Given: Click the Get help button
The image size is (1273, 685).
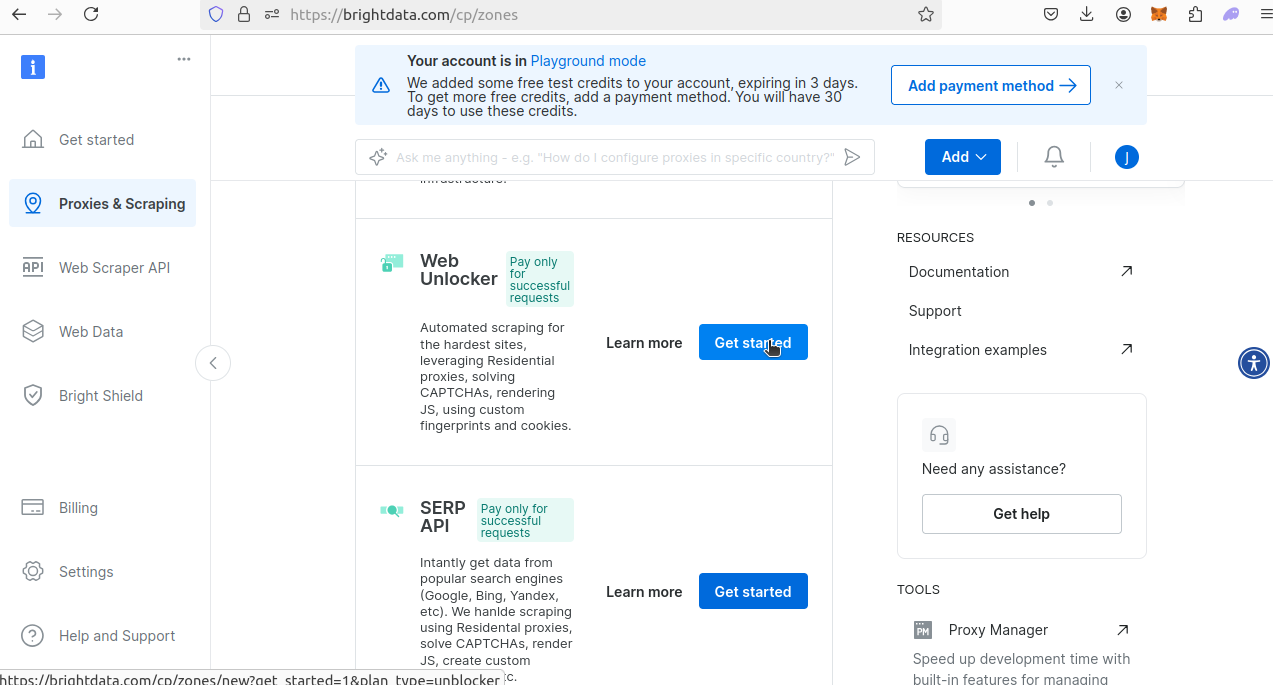Looking at the screenshot, I should pyautogui.click(x=1022, y=514).
